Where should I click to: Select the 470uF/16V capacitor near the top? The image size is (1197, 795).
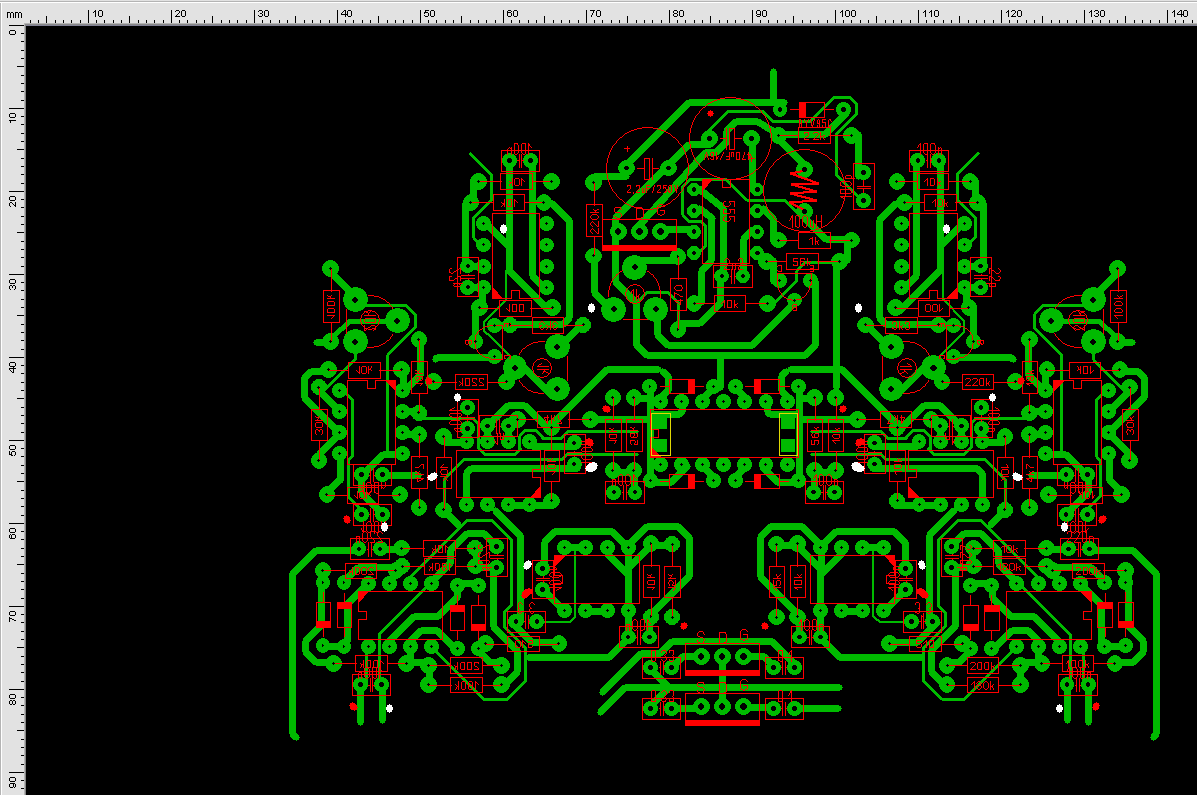point(731,139)
